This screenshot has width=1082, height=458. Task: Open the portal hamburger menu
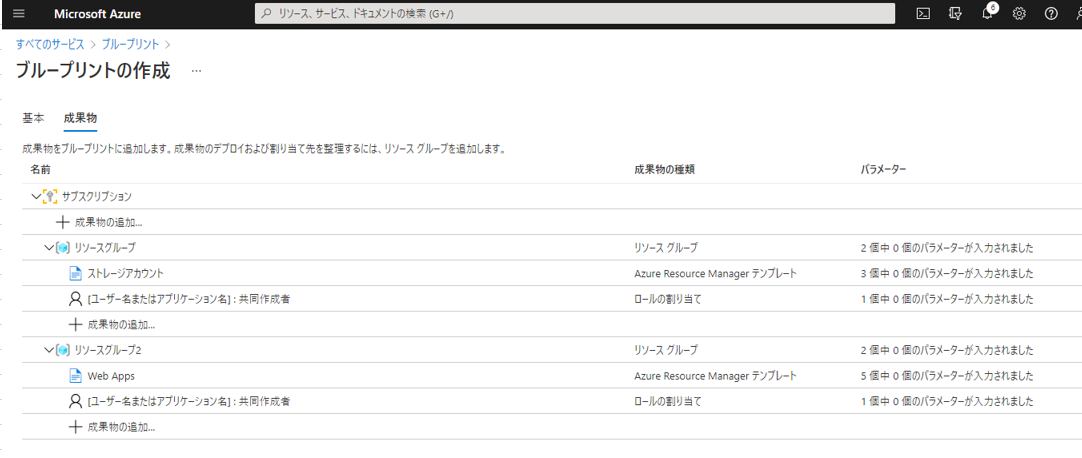coord(19,14)
